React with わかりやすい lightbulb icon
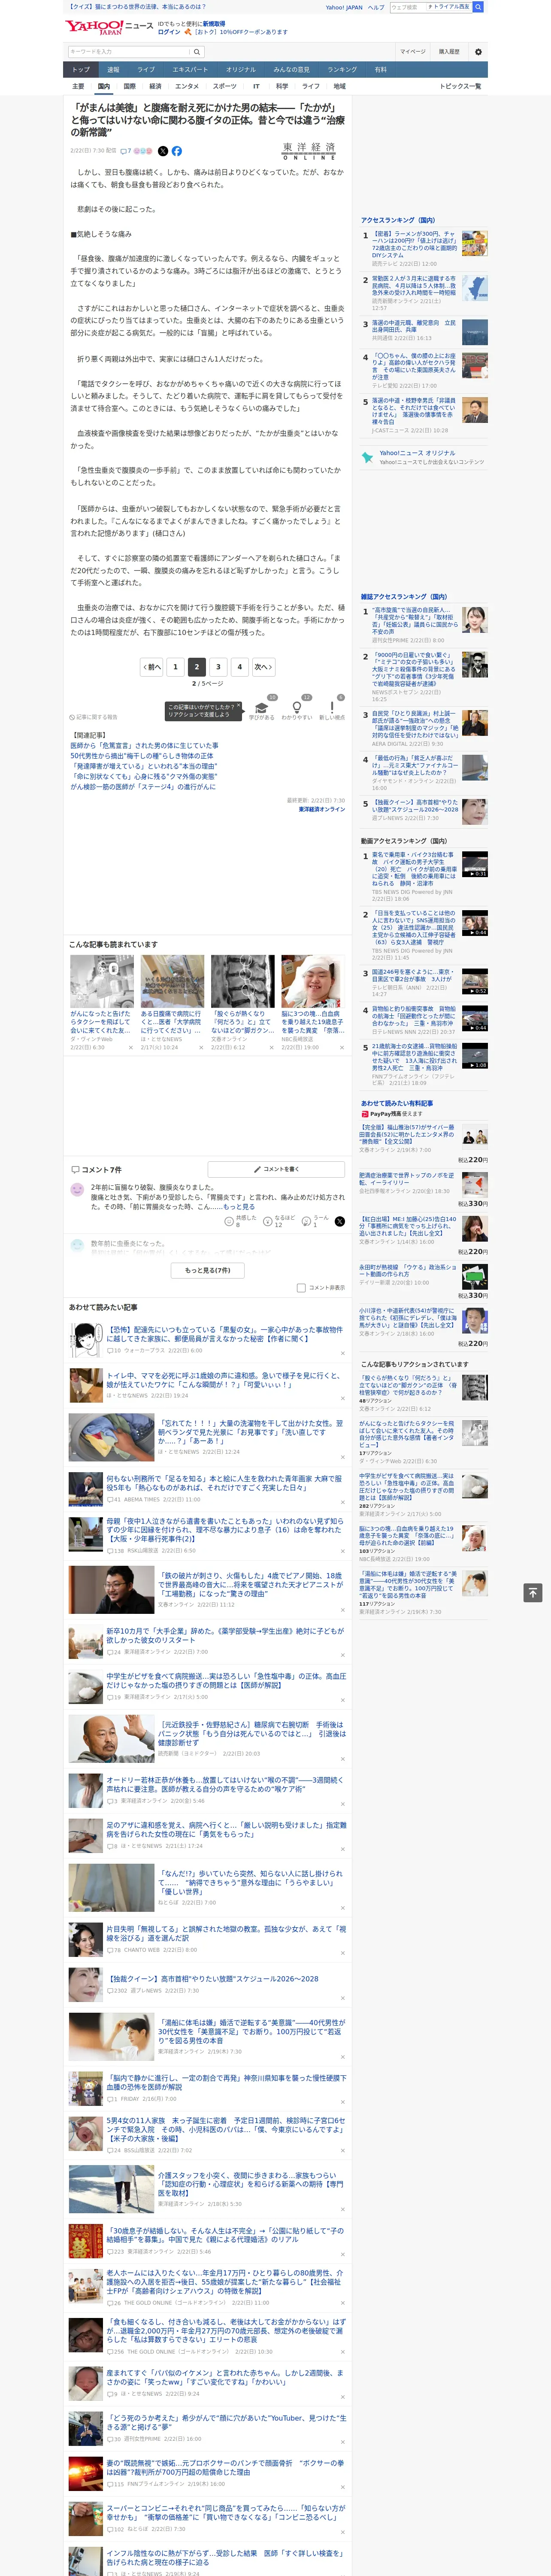 [297, 707]
